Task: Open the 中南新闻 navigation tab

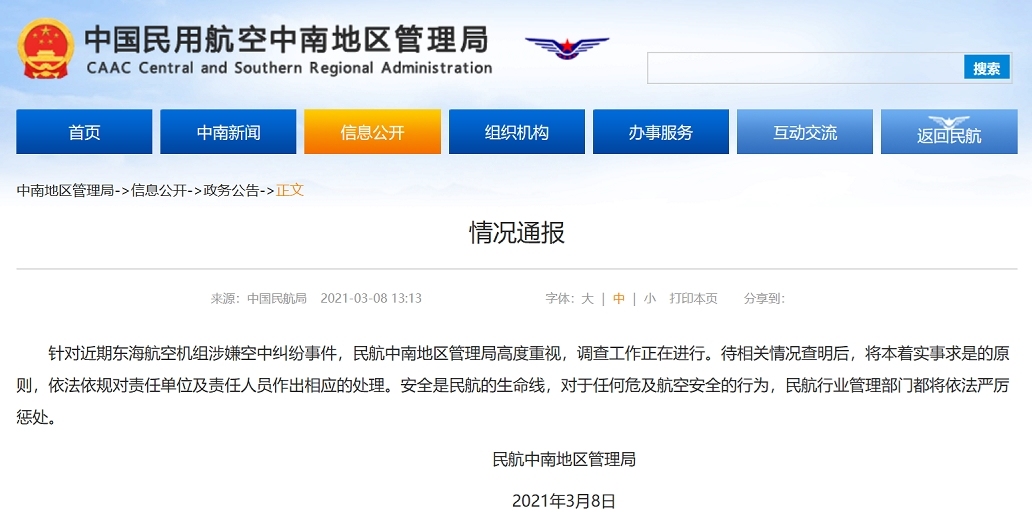Action: [x=228, y=132]
